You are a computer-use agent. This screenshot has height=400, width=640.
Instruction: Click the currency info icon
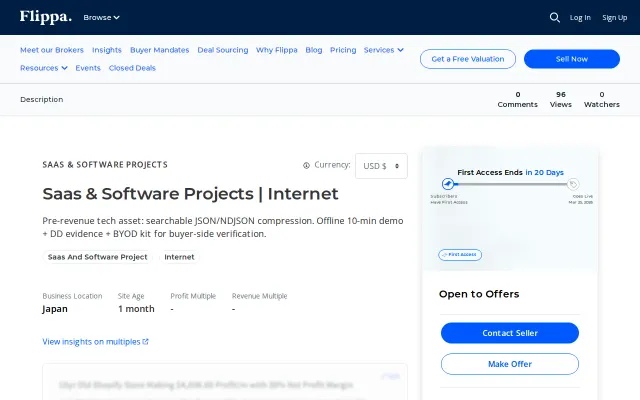pos(306,165)
